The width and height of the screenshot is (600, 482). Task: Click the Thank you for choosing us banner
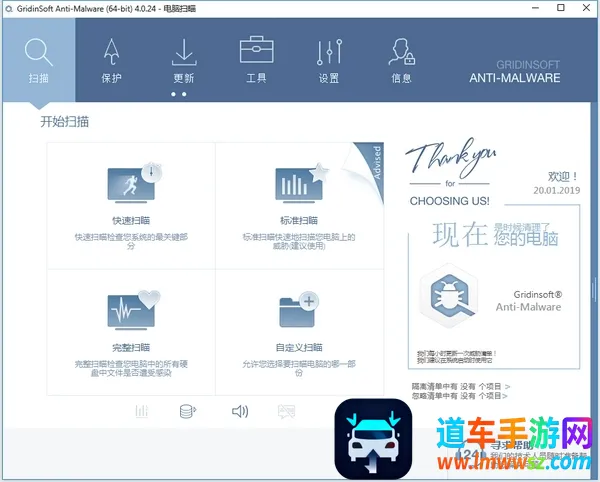coord(450,175)
